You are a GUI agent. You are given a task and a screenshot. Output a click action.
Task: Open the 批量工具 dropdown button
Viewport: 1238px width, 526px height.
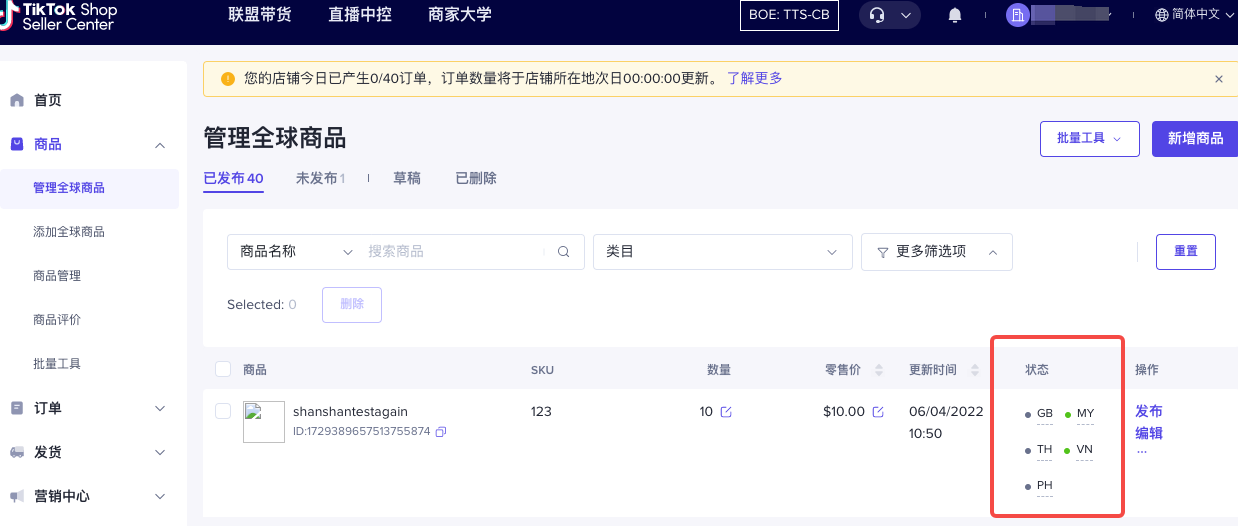pyautogui.click(x=1090, y=138)
